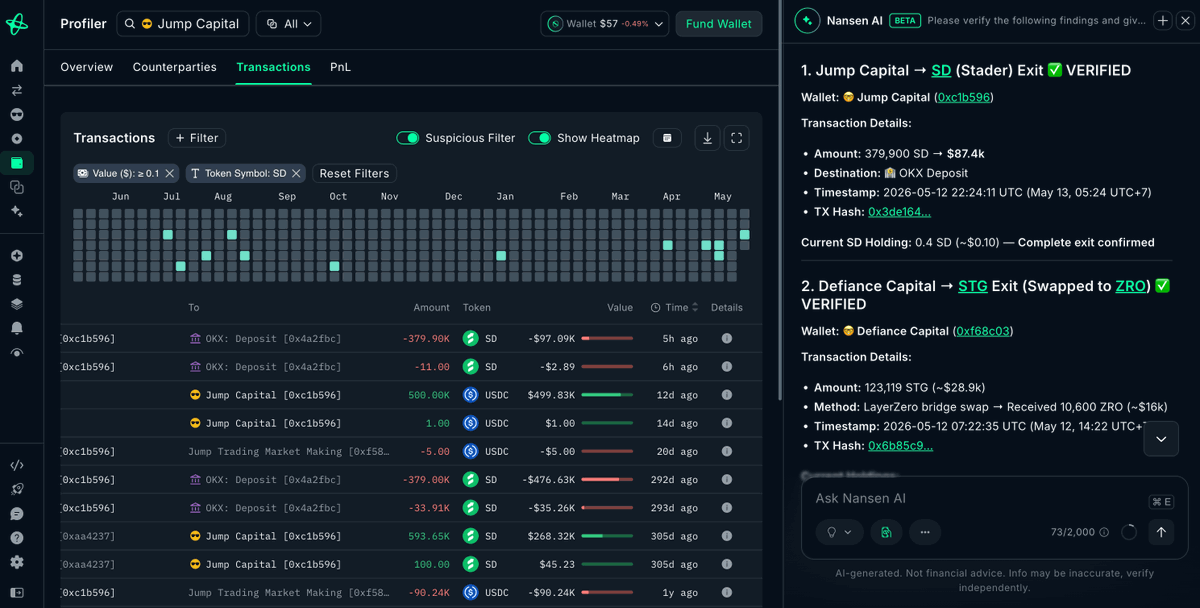Open the three dots menu in the AI input
Viewport: 1200px width, 608px height.
(925, 532)
